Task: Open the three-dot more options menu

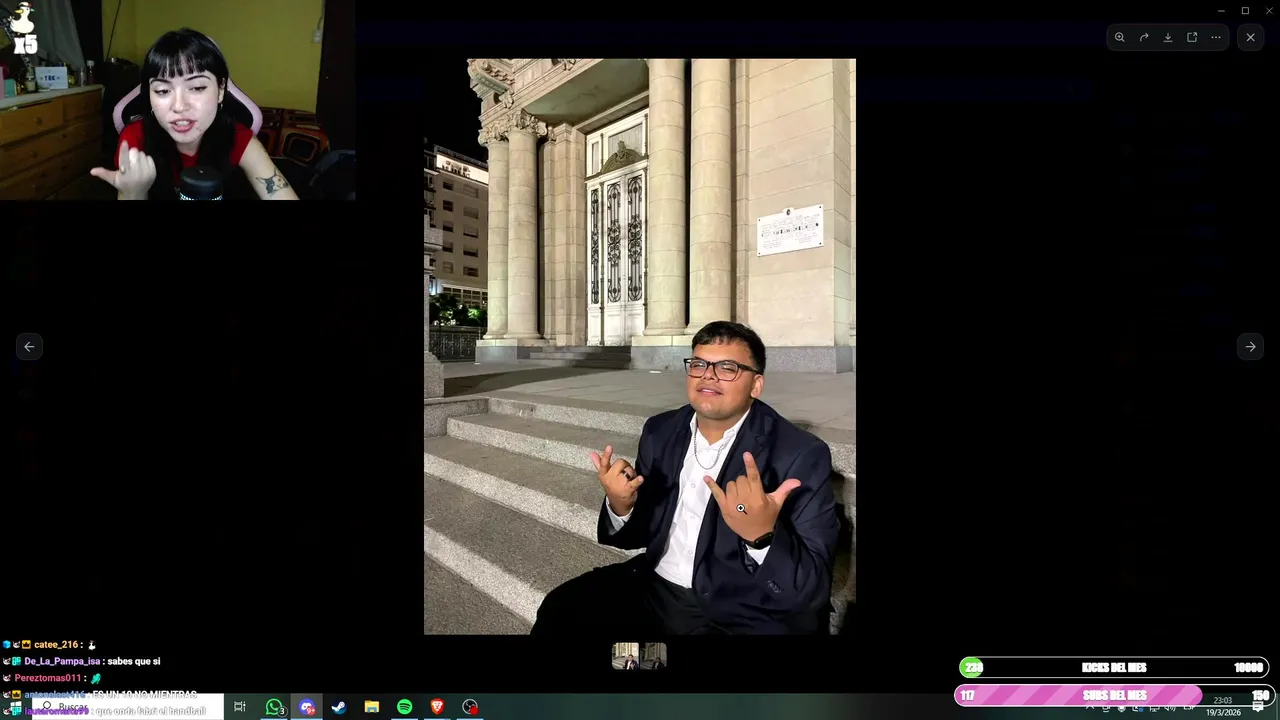Action: point(1216,37)
